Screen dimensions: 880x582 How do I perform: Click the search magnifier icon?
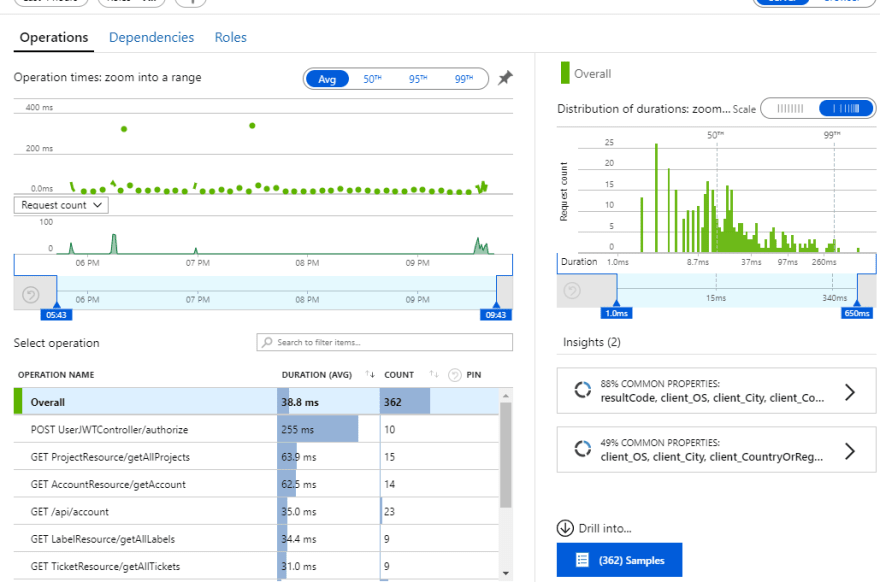coord(267,342)
